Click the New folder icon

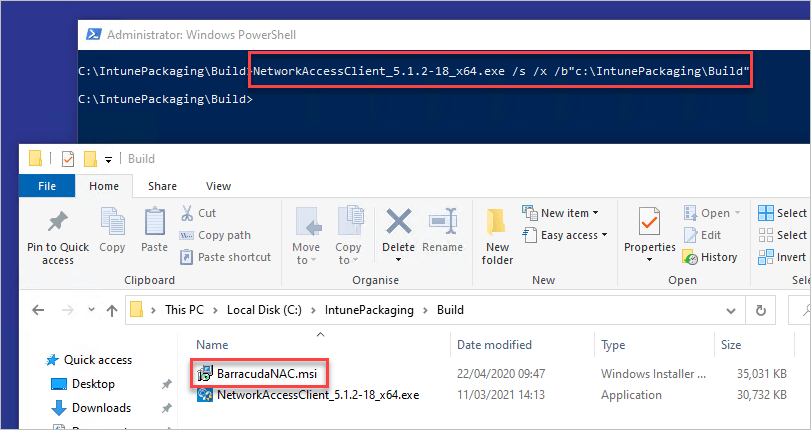point(497,222)
